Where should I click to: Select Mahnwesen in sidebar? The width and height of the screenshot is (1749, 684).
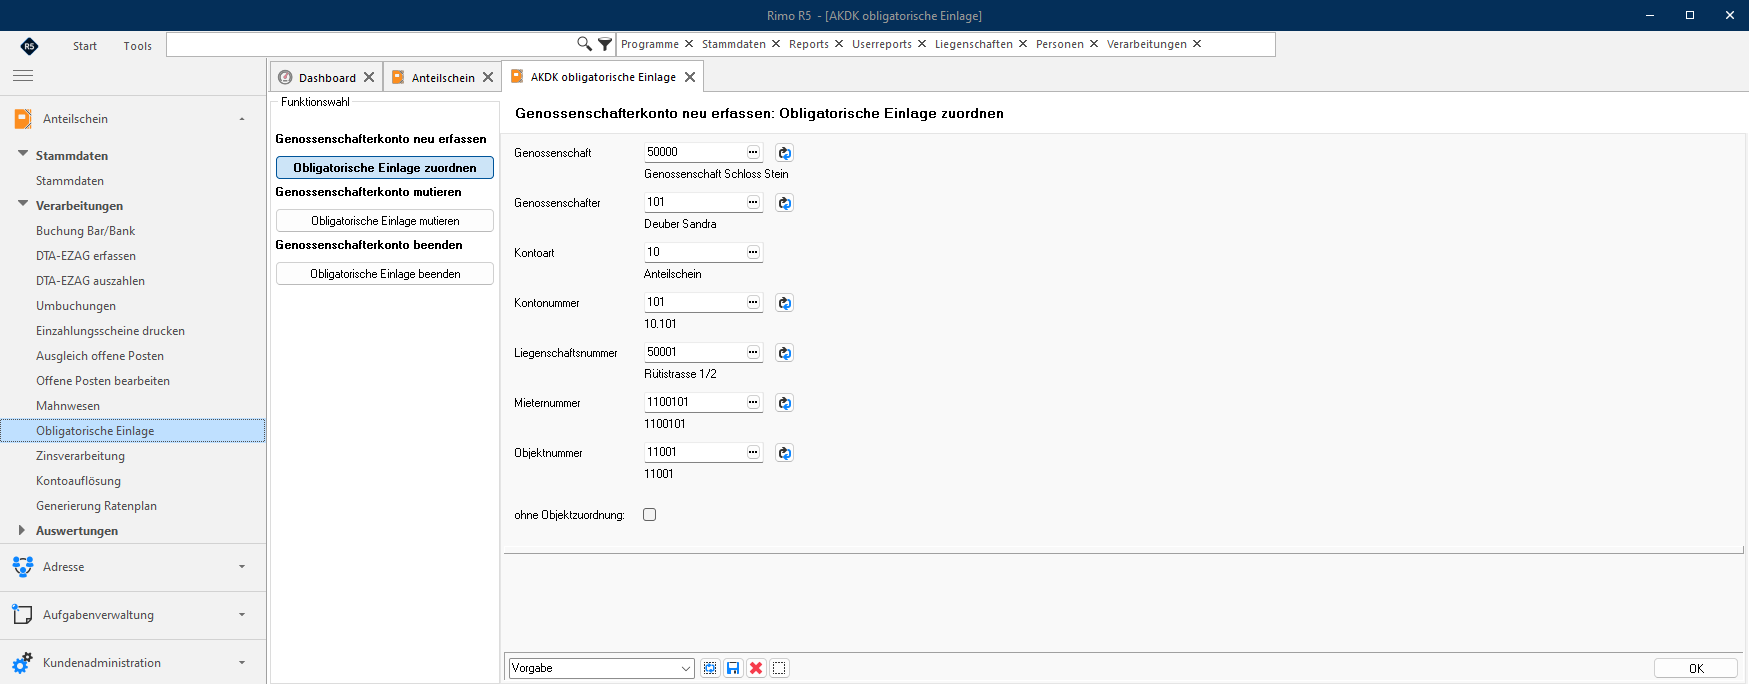click(68, 406)
